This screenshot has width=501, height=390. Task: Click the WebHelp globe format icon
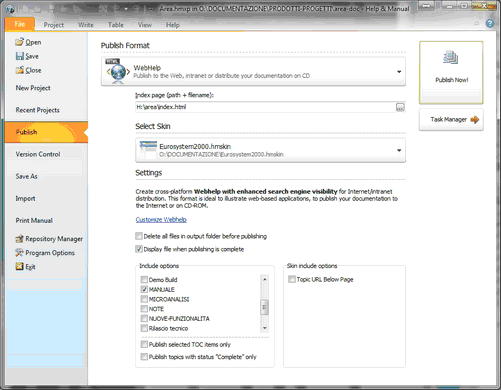coord(118,71)
